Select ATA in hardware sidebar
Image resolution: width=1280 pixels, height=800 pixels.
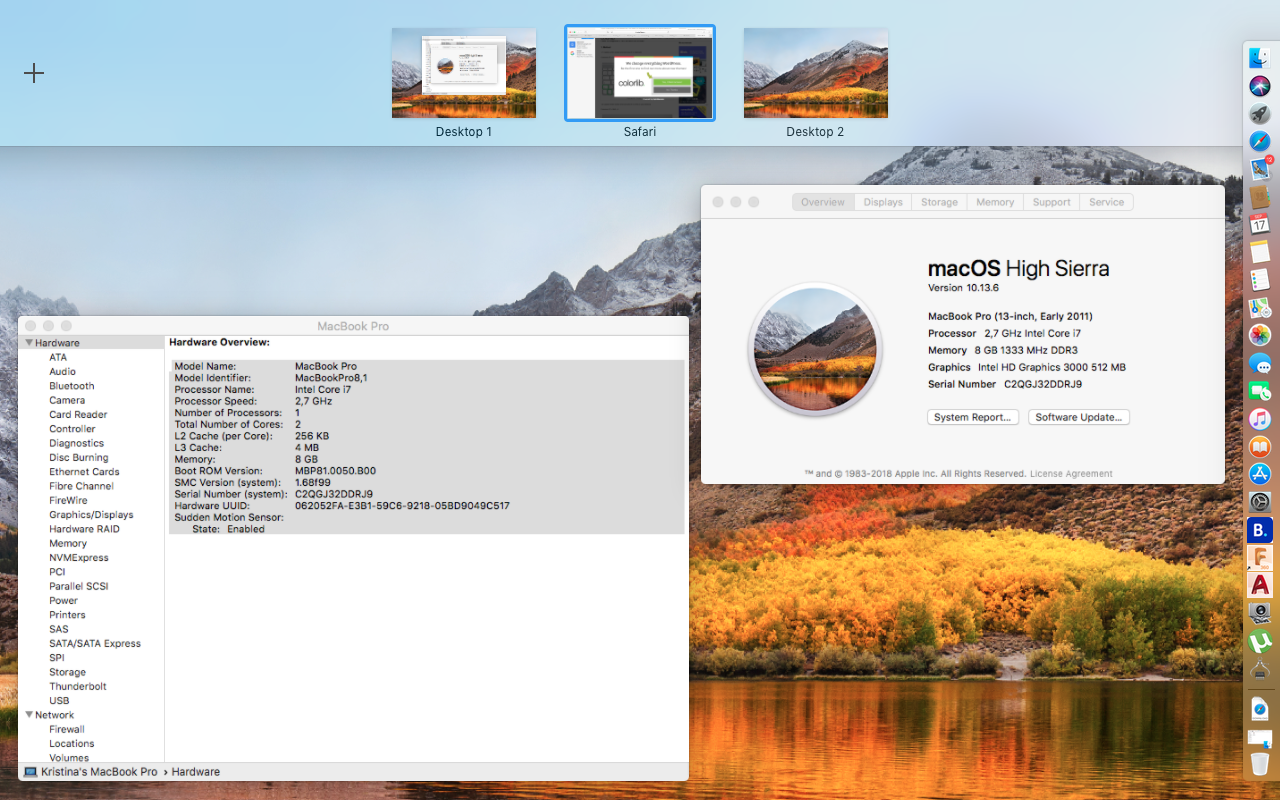coord(58,357)
